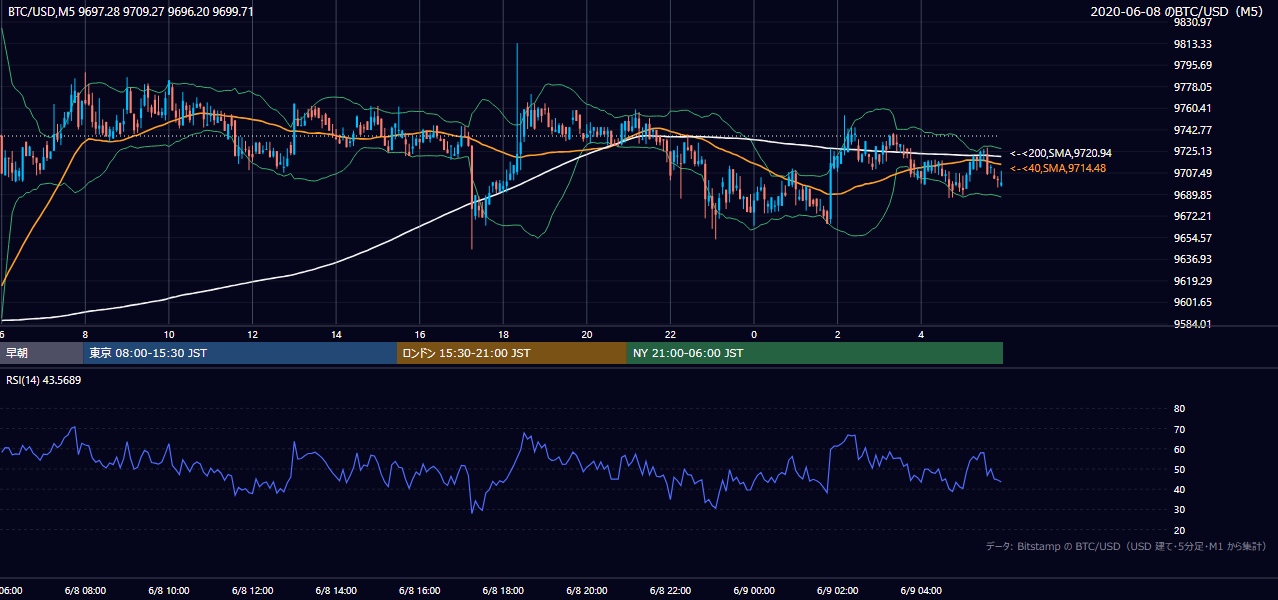The image size is (1278, 600).
Task: Click hour label 22 on price chart axis
Action: click(671, 334)
